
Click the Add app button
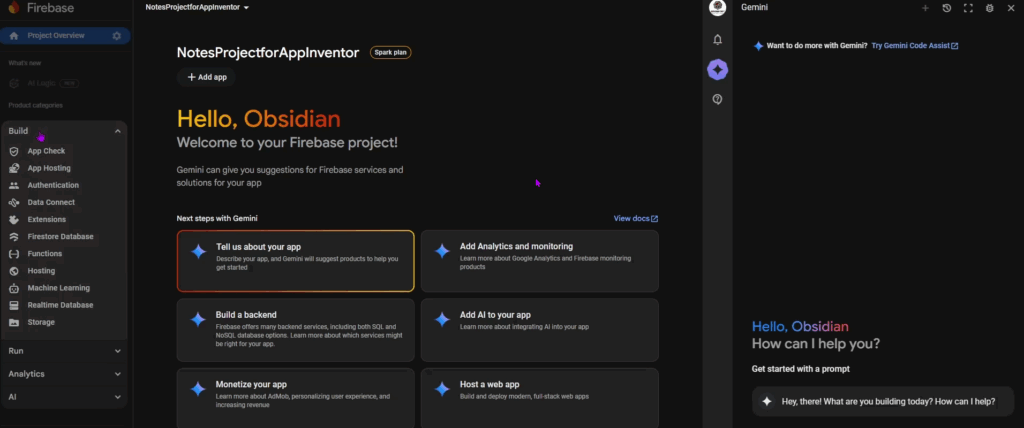206,77
